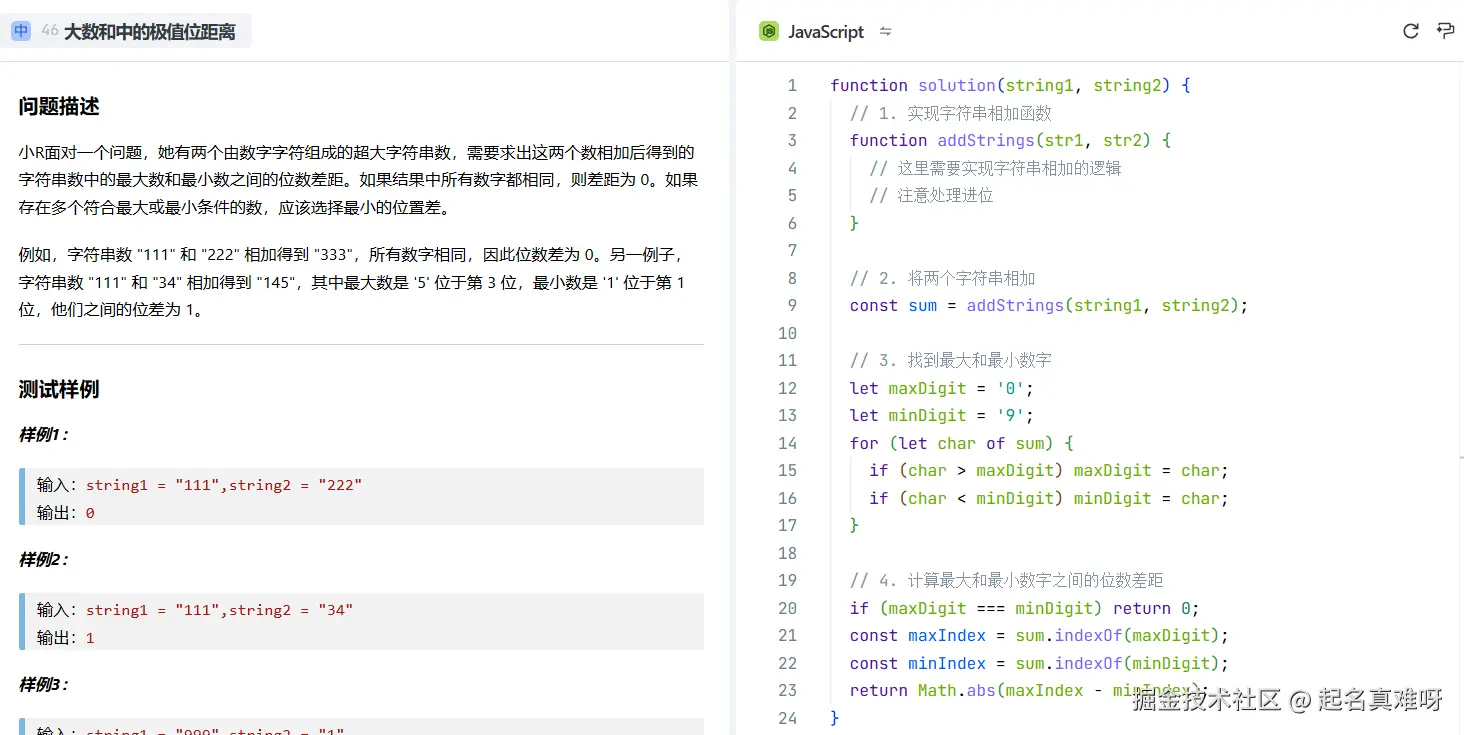Click the 问题描述 section heading

point(59,107)
